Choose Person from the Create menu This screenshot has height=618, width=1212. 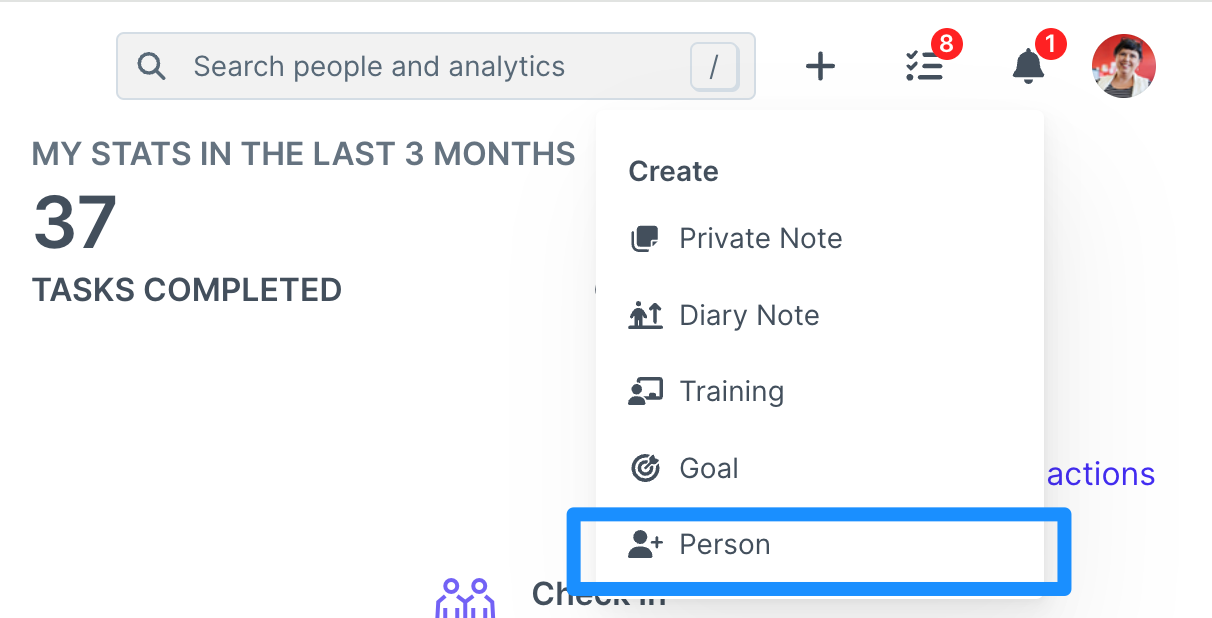point(725,545)
